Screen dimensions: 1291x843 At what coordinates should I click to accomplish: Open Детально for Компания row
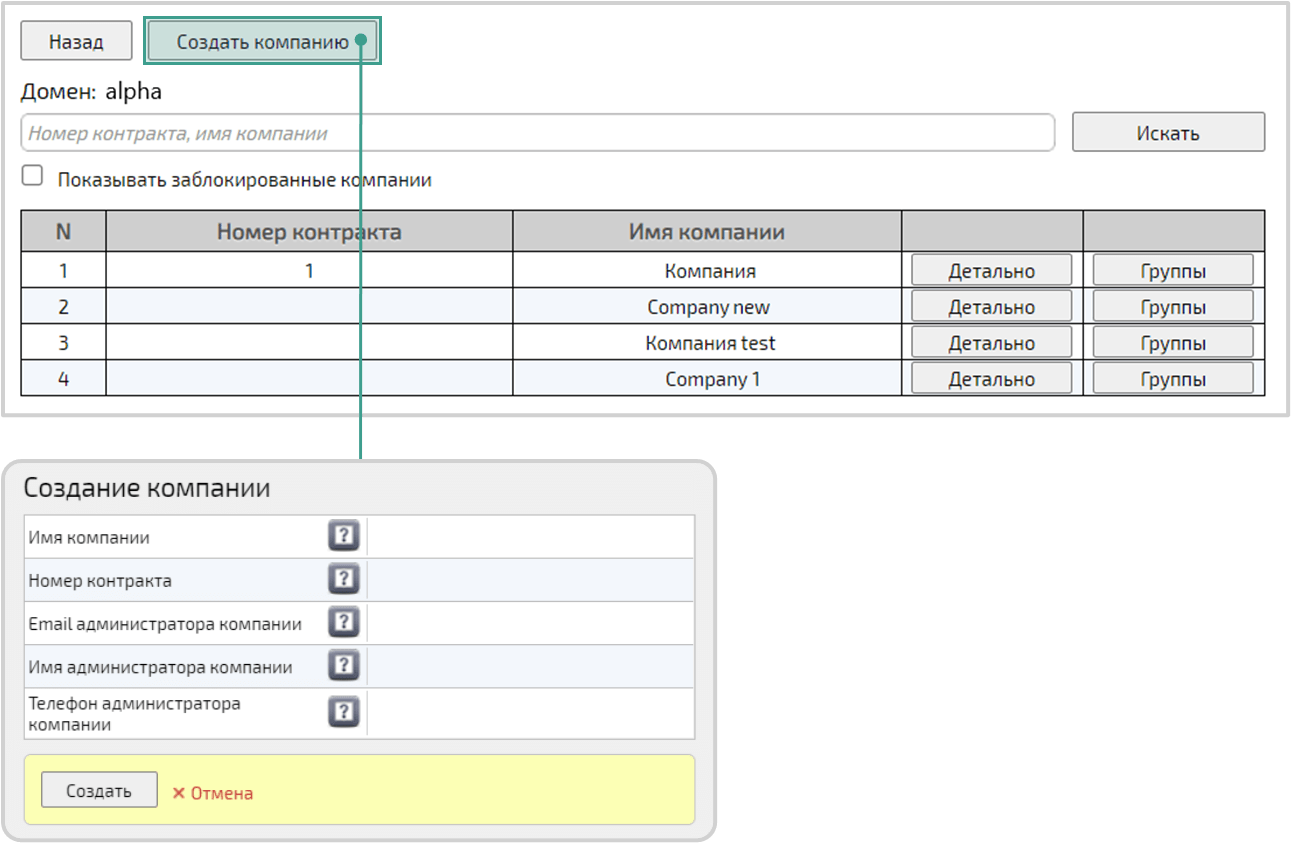(x=991, y=271)
